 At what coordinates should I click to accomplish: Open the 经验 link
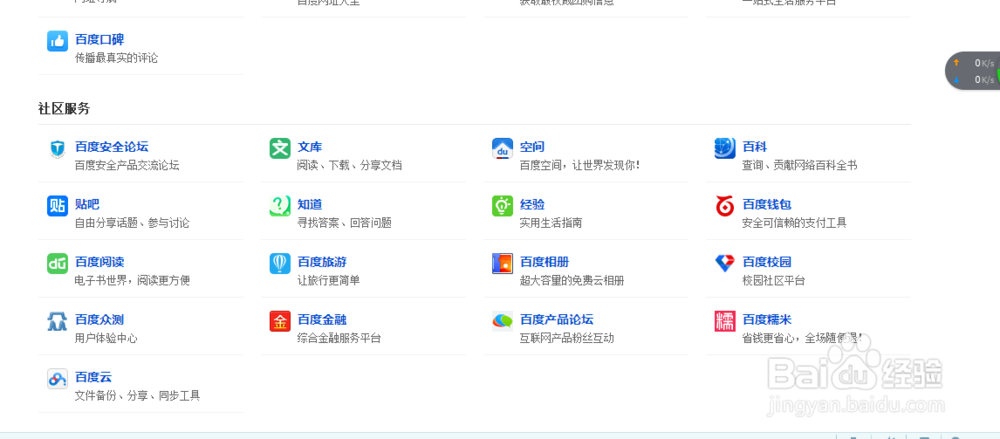[x=533, y=204]
